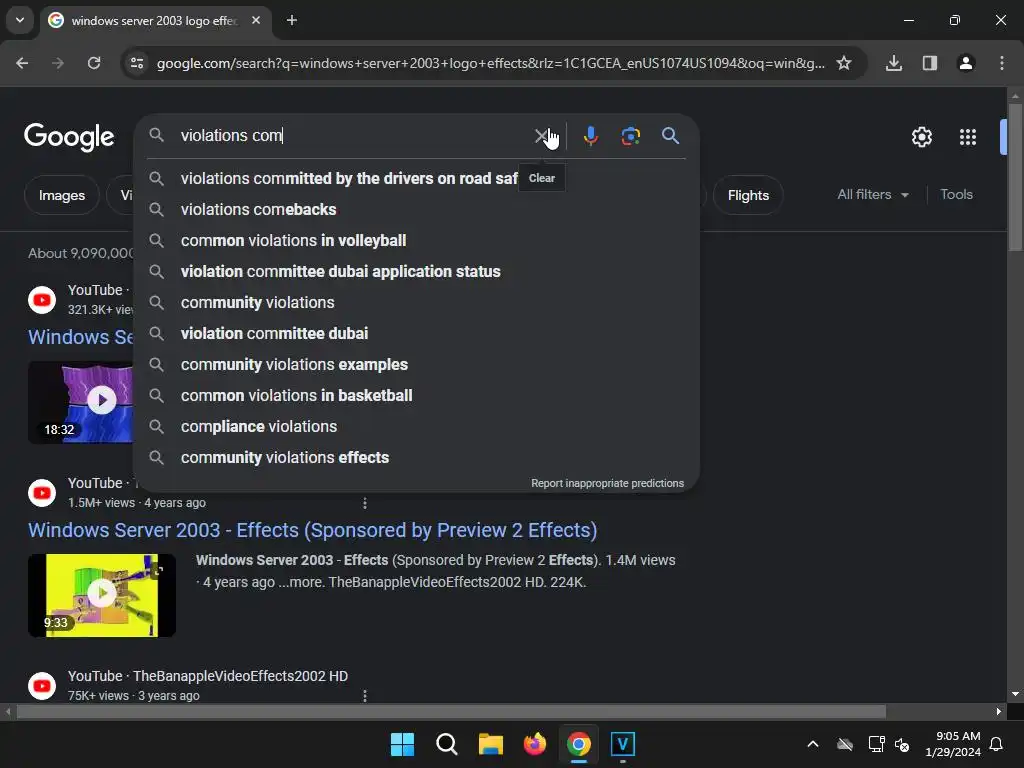Open Windows Start menu
1024x768 pixels.
pos(402,744)
